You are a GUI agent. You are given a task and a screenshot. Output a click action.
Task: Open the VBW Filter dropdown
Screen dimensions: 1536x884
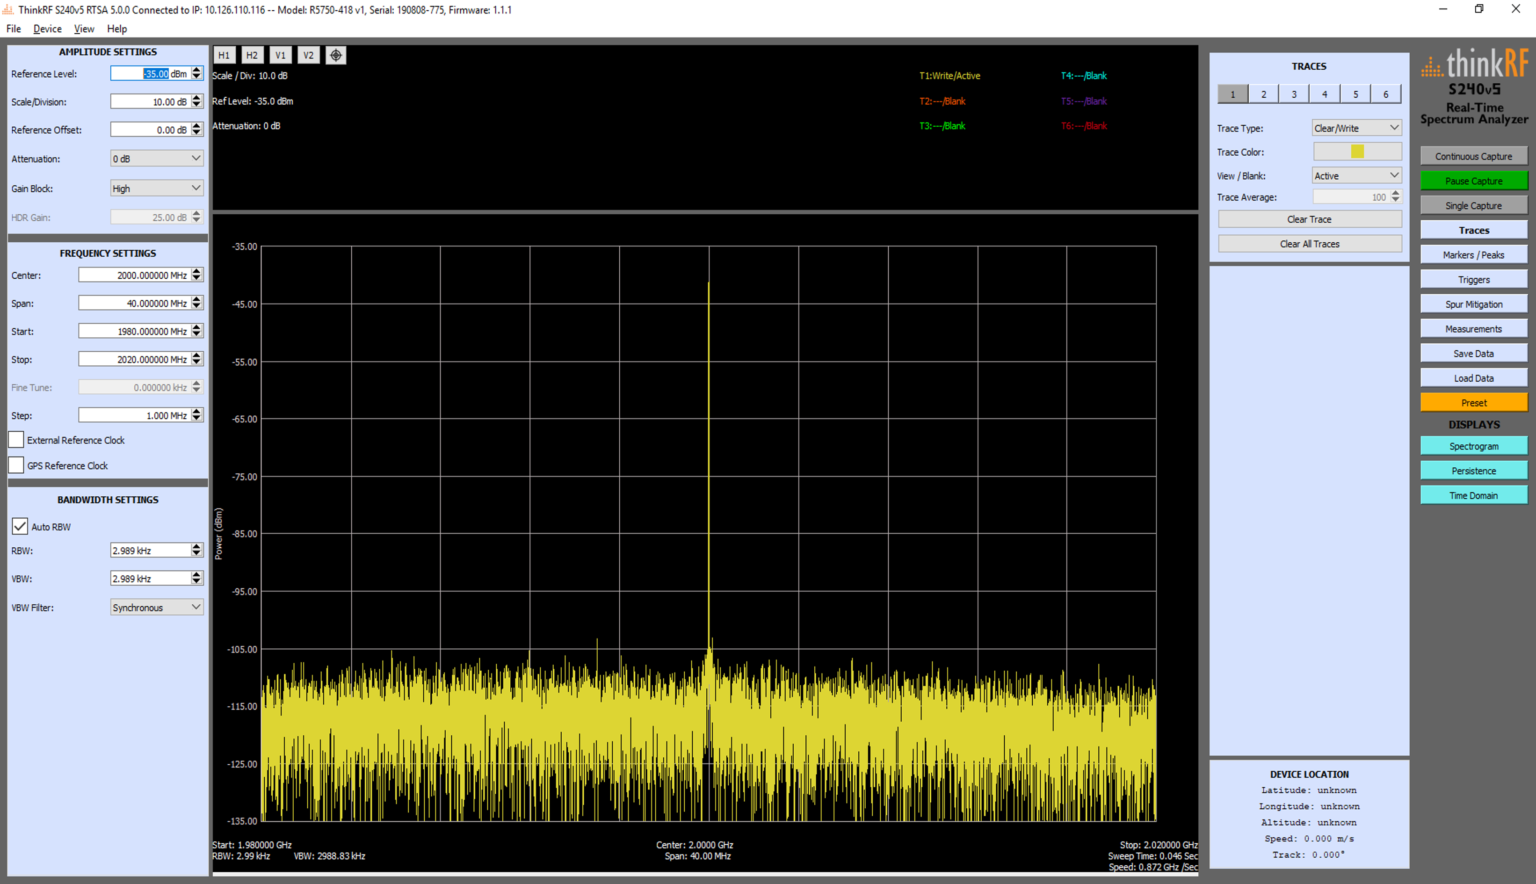[x=156, y=606]
